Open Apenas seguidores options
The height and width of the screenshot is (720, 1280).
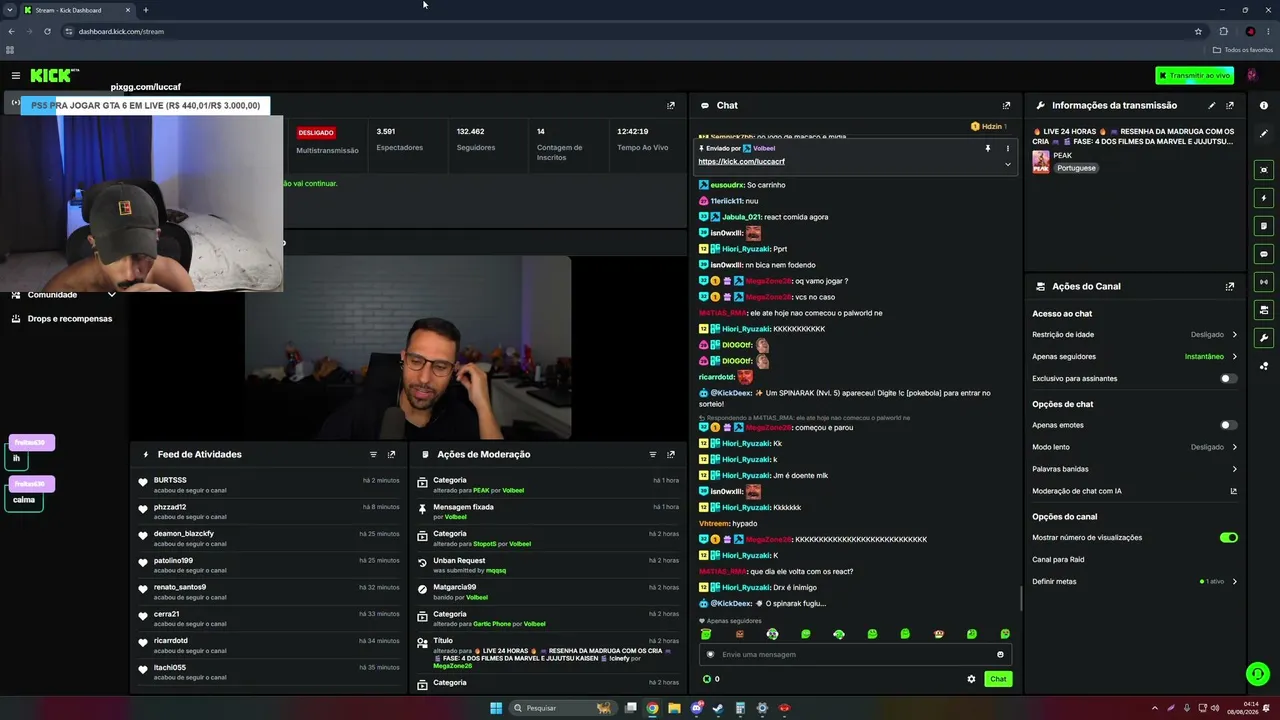tap(1135, 357)
